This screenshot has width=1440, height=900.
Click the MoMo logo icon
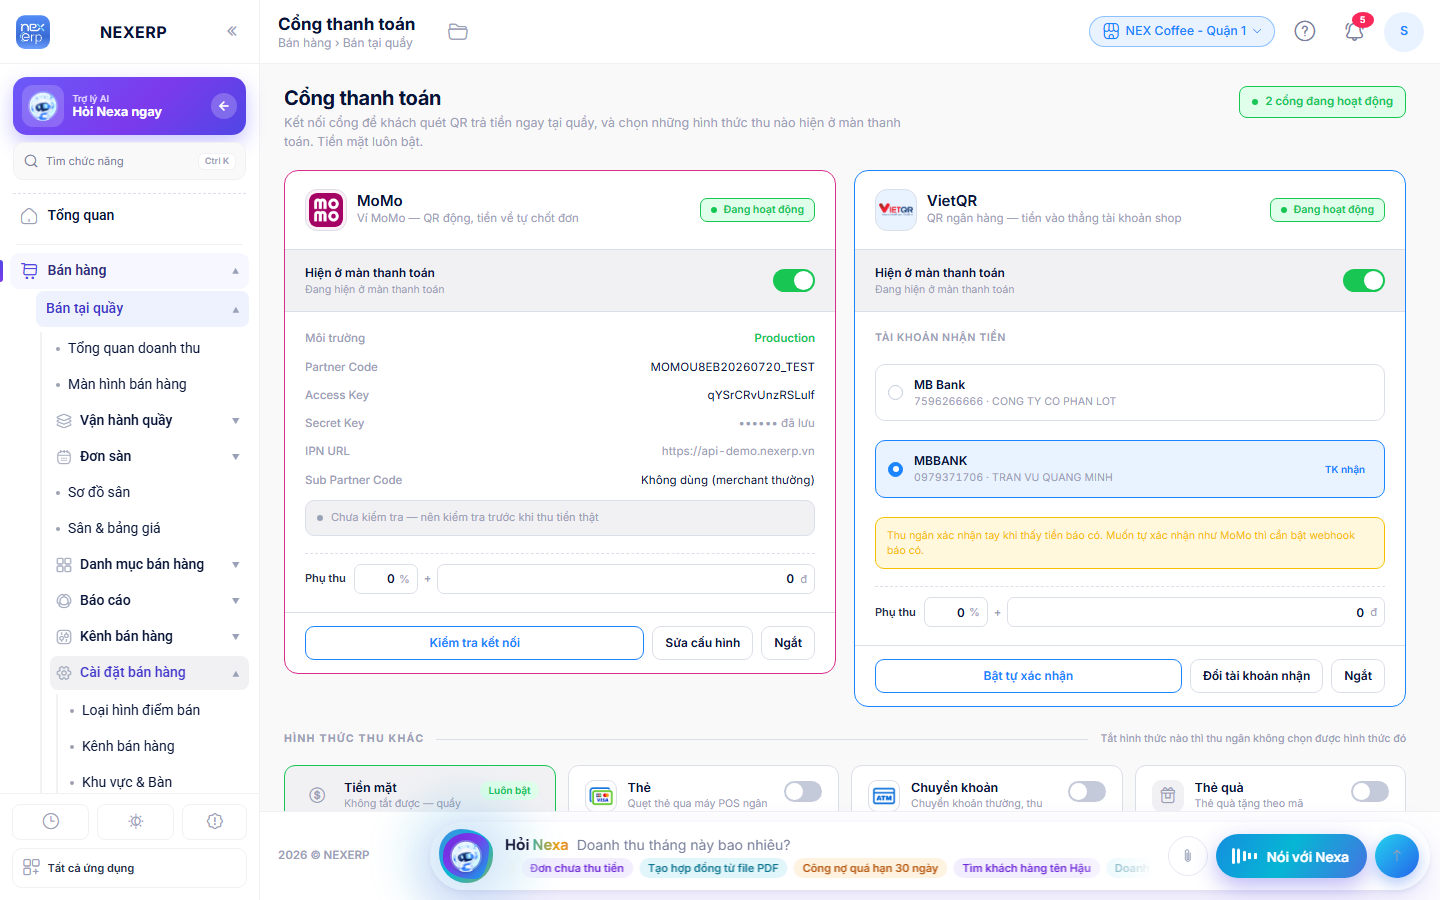[326, 209]
